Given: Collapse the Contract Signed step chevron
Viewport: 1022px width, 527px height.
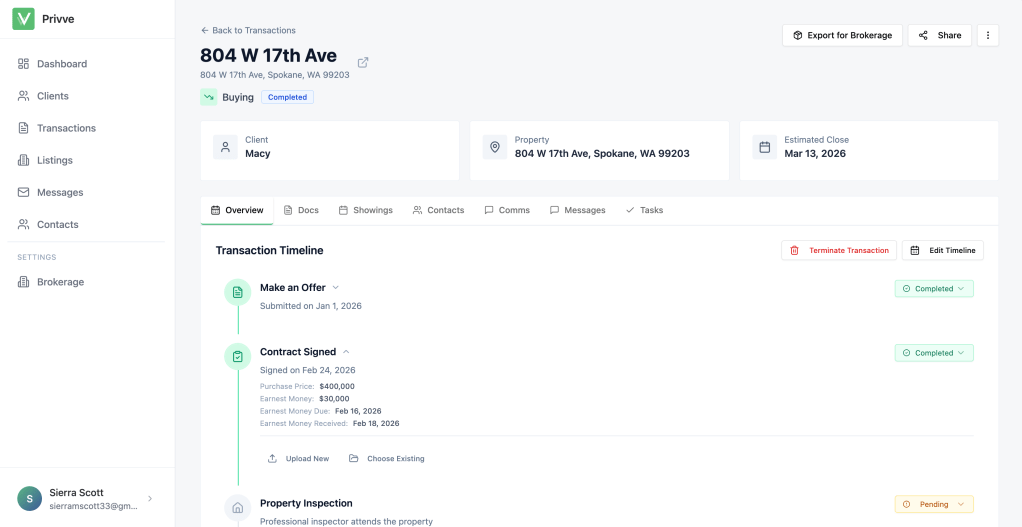Looking at the screenshot, I should pos(346,352).
